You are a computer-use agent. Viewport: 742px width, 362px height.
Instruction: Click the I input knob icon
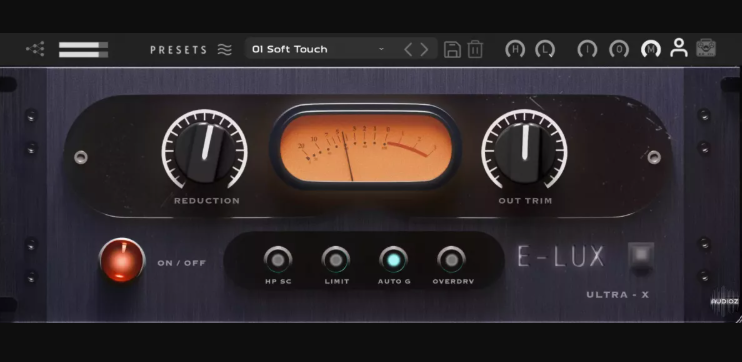[587, 49]
